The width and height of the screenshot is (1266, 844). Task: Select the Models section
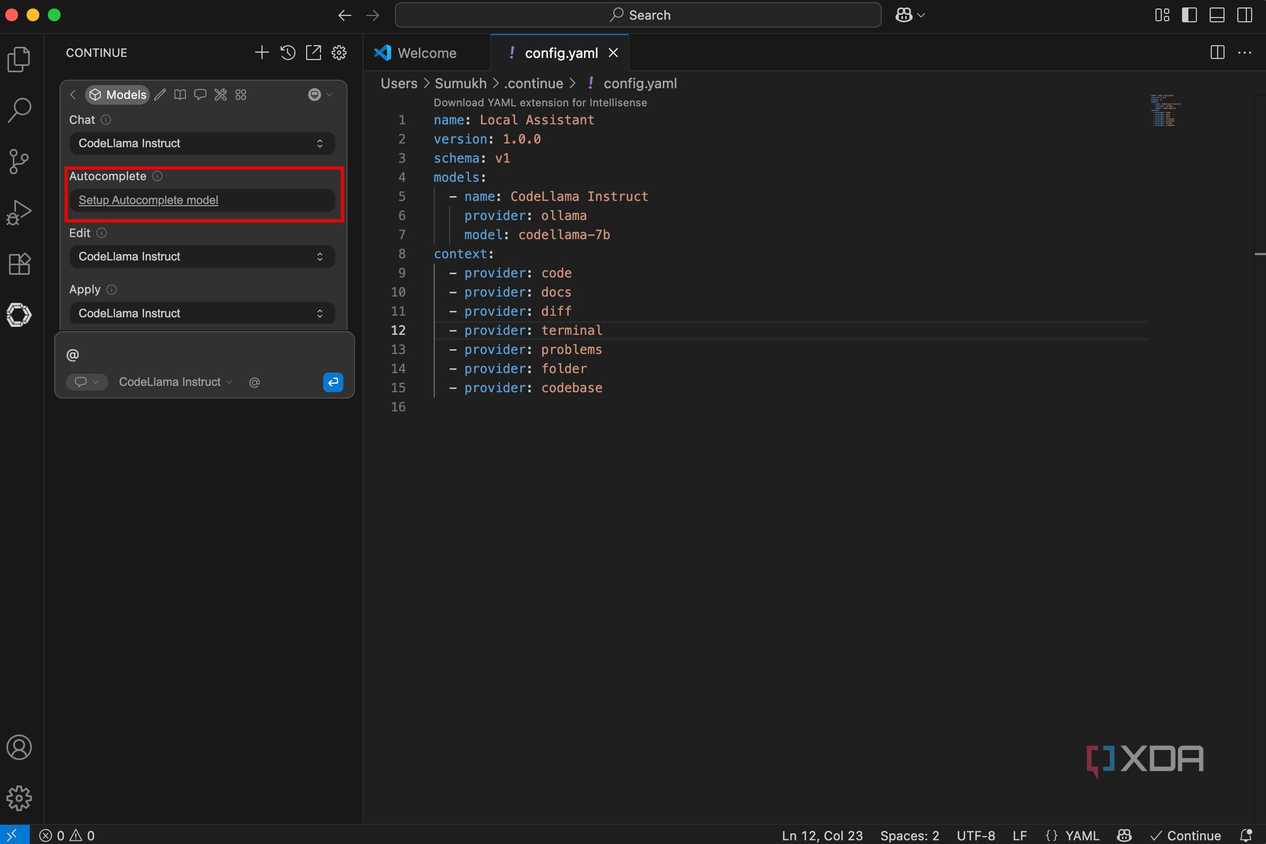(117, 95)
